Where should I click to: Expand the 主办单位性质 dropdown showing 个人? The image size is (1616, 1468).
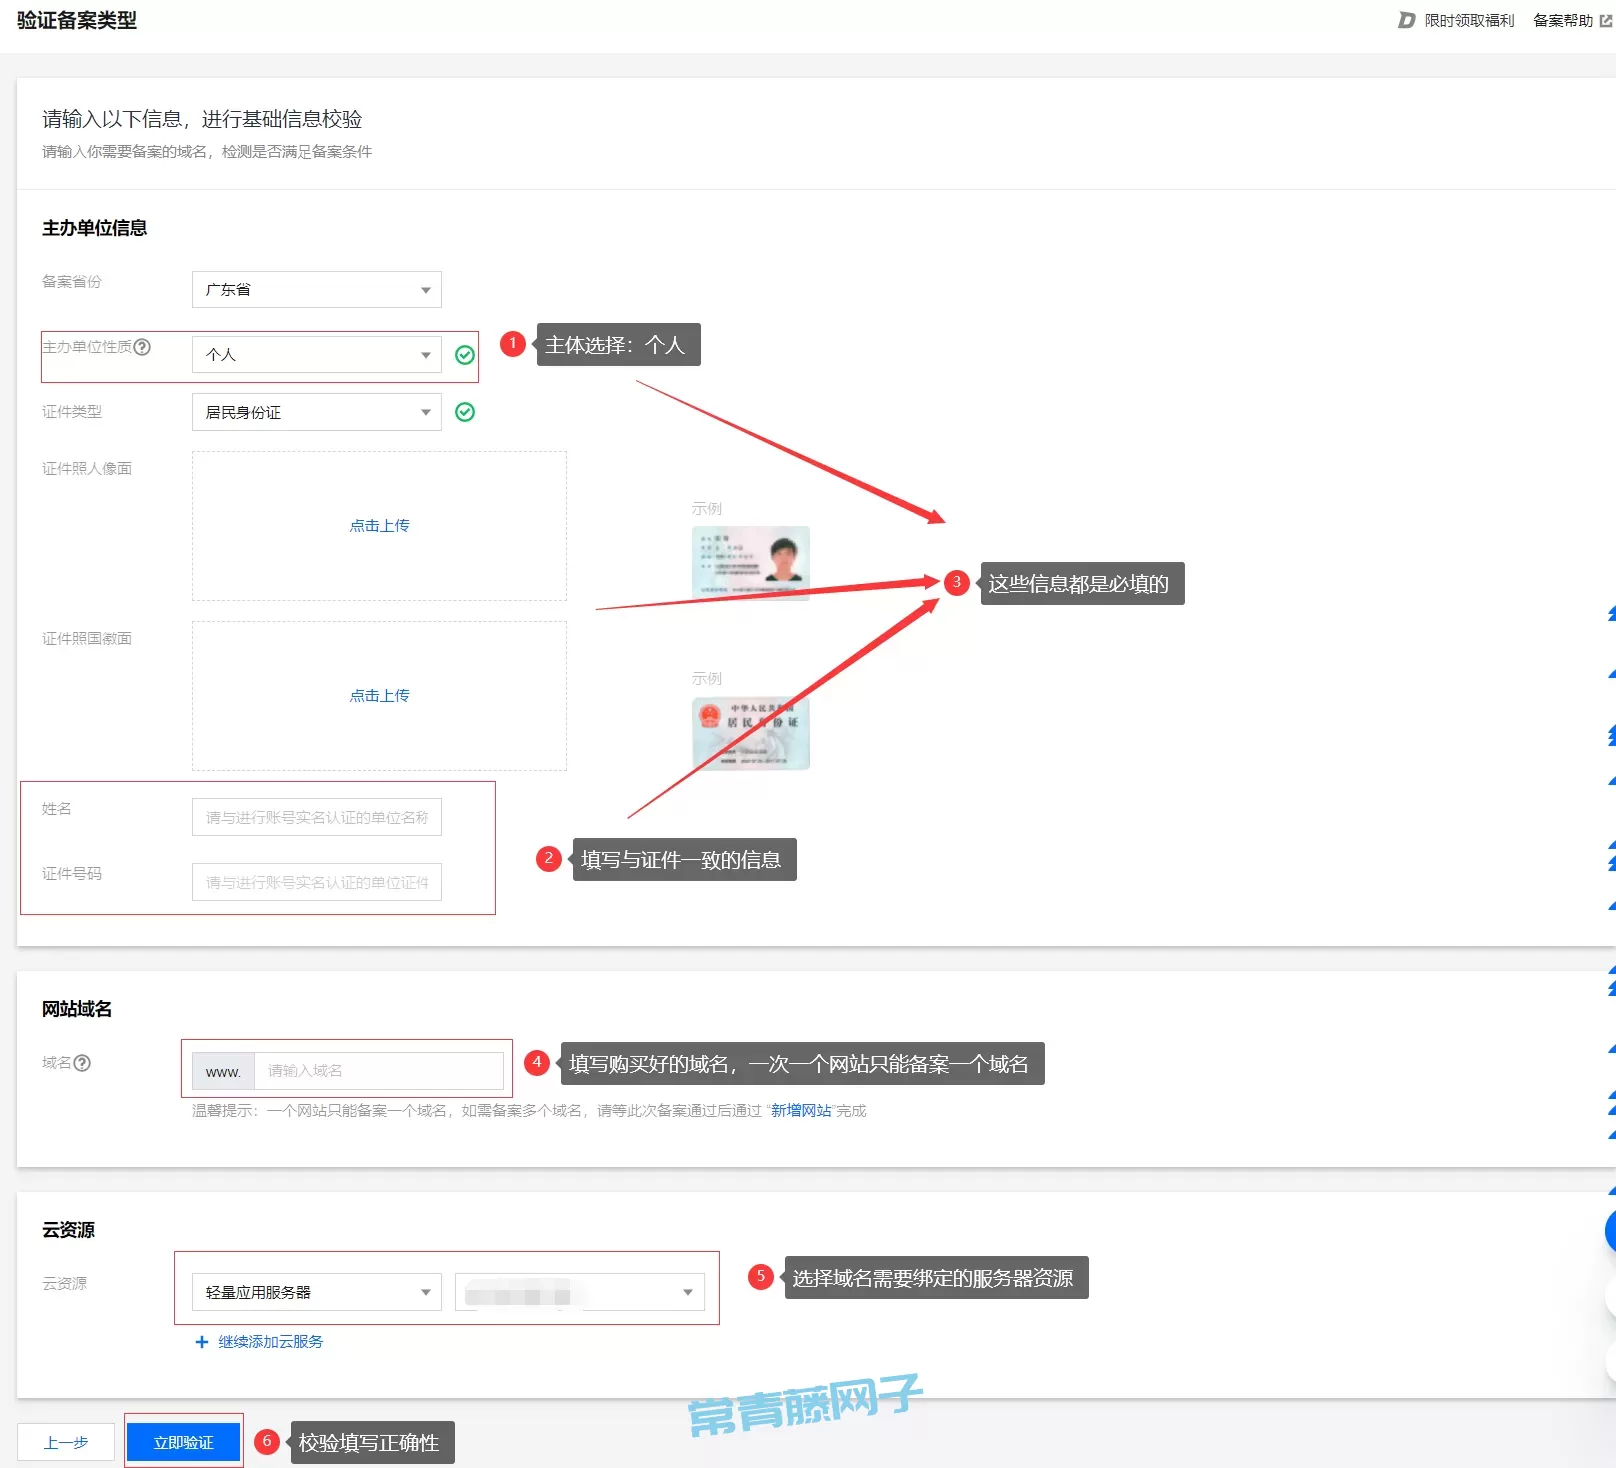tap(316, 355)
